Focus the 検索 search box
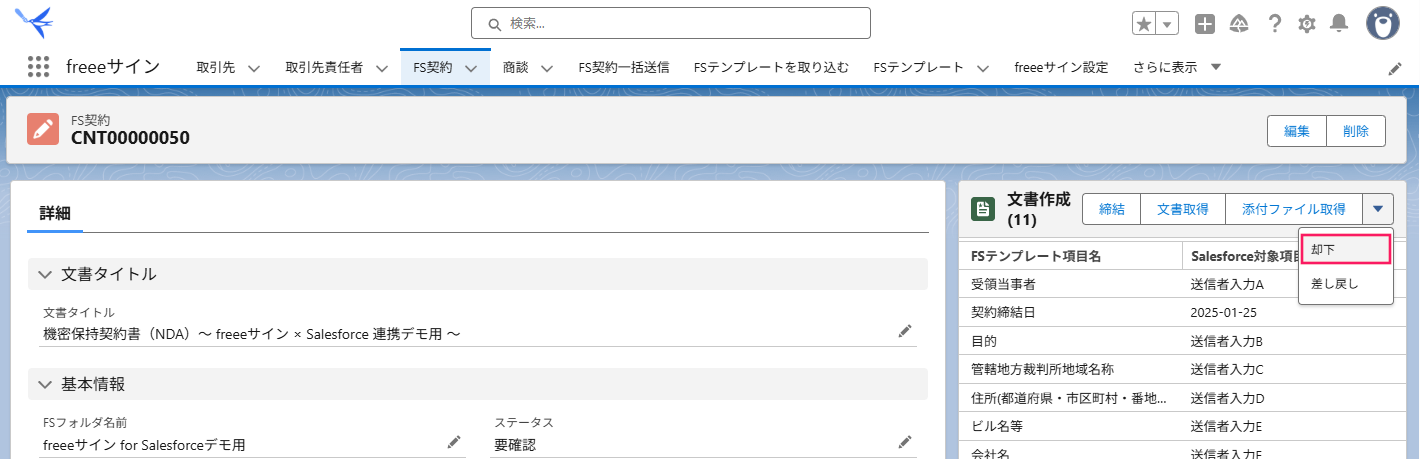The width and height of the screenshot is (1420, 459). point(670,23)
